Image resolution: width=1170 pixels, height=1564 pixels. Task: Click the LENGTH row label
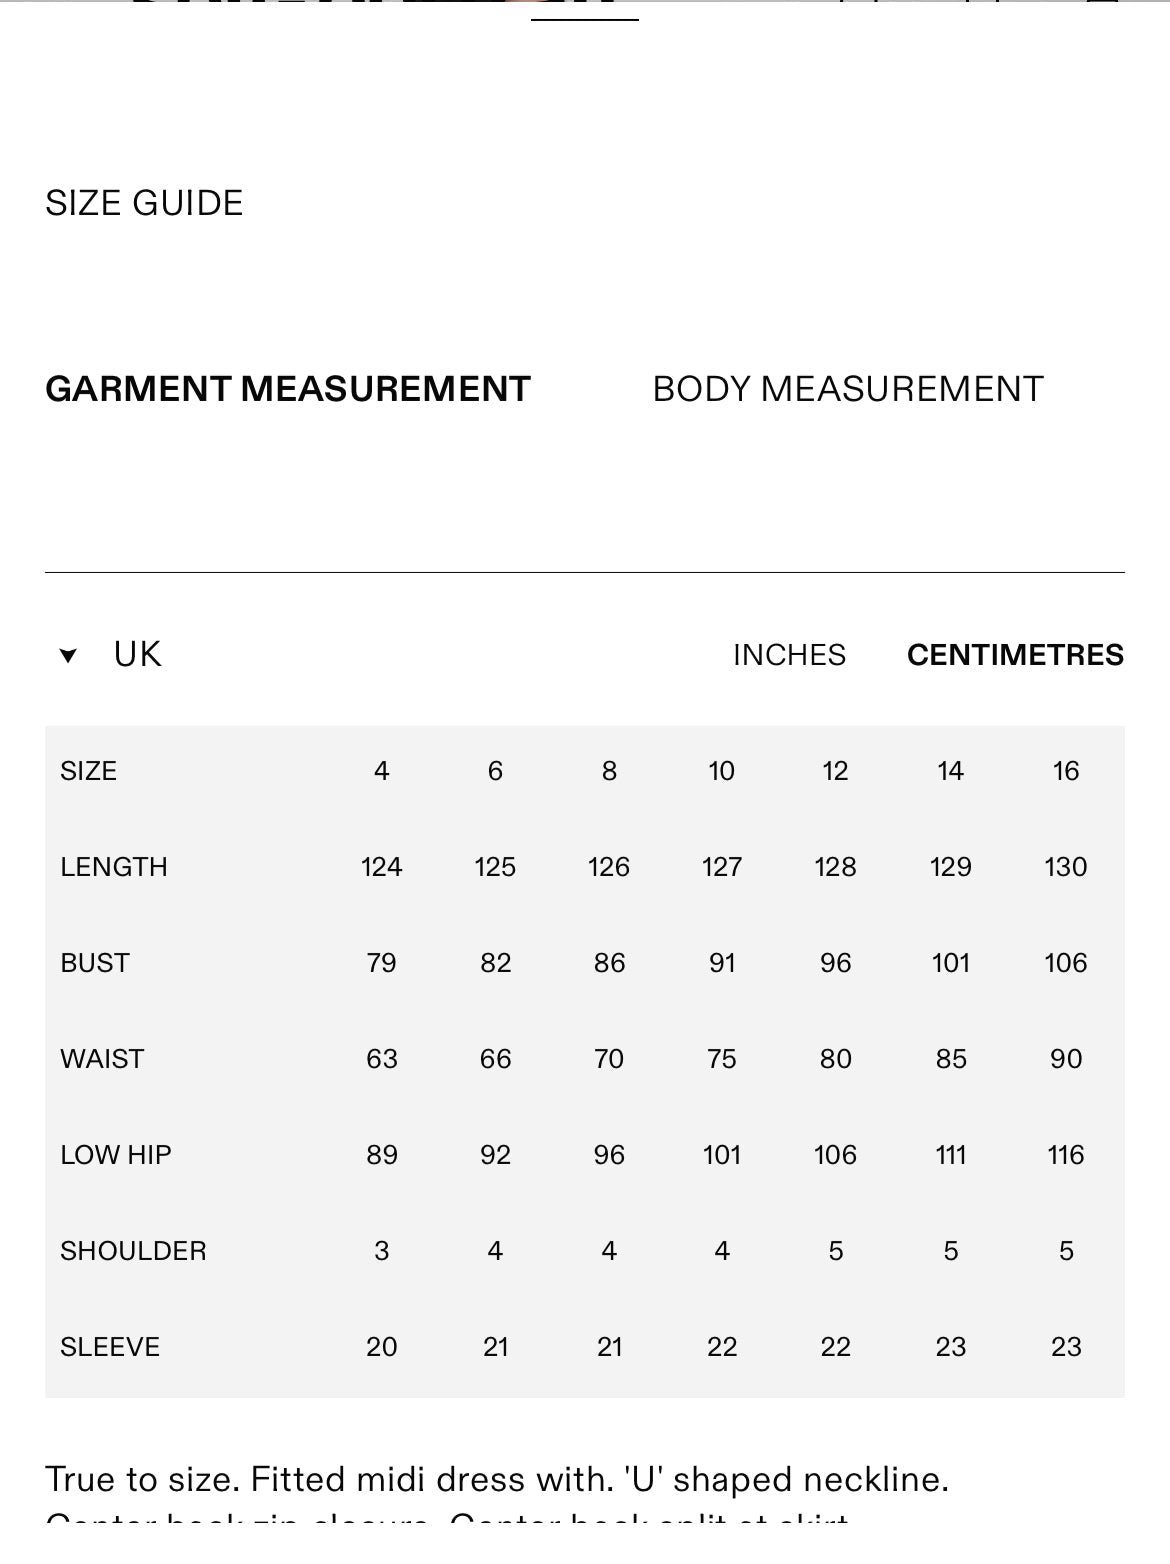(114, 867)
